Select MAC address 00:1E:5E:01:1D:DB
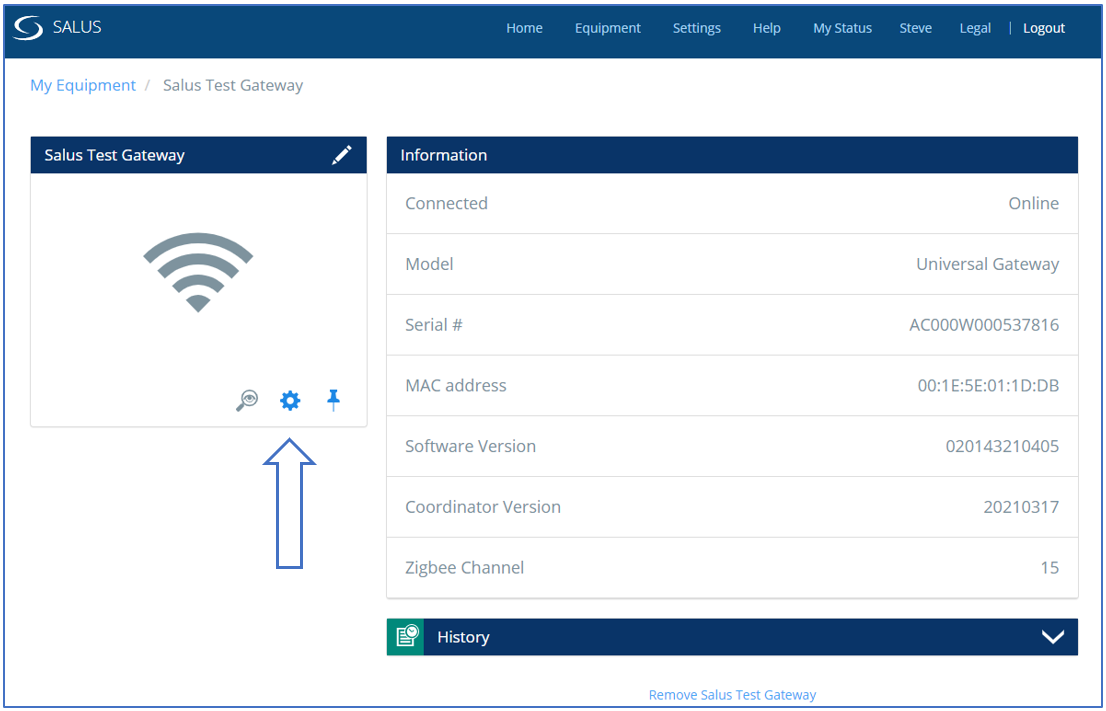Viewport: 1106px width, 711px height. tap(988, 385)
